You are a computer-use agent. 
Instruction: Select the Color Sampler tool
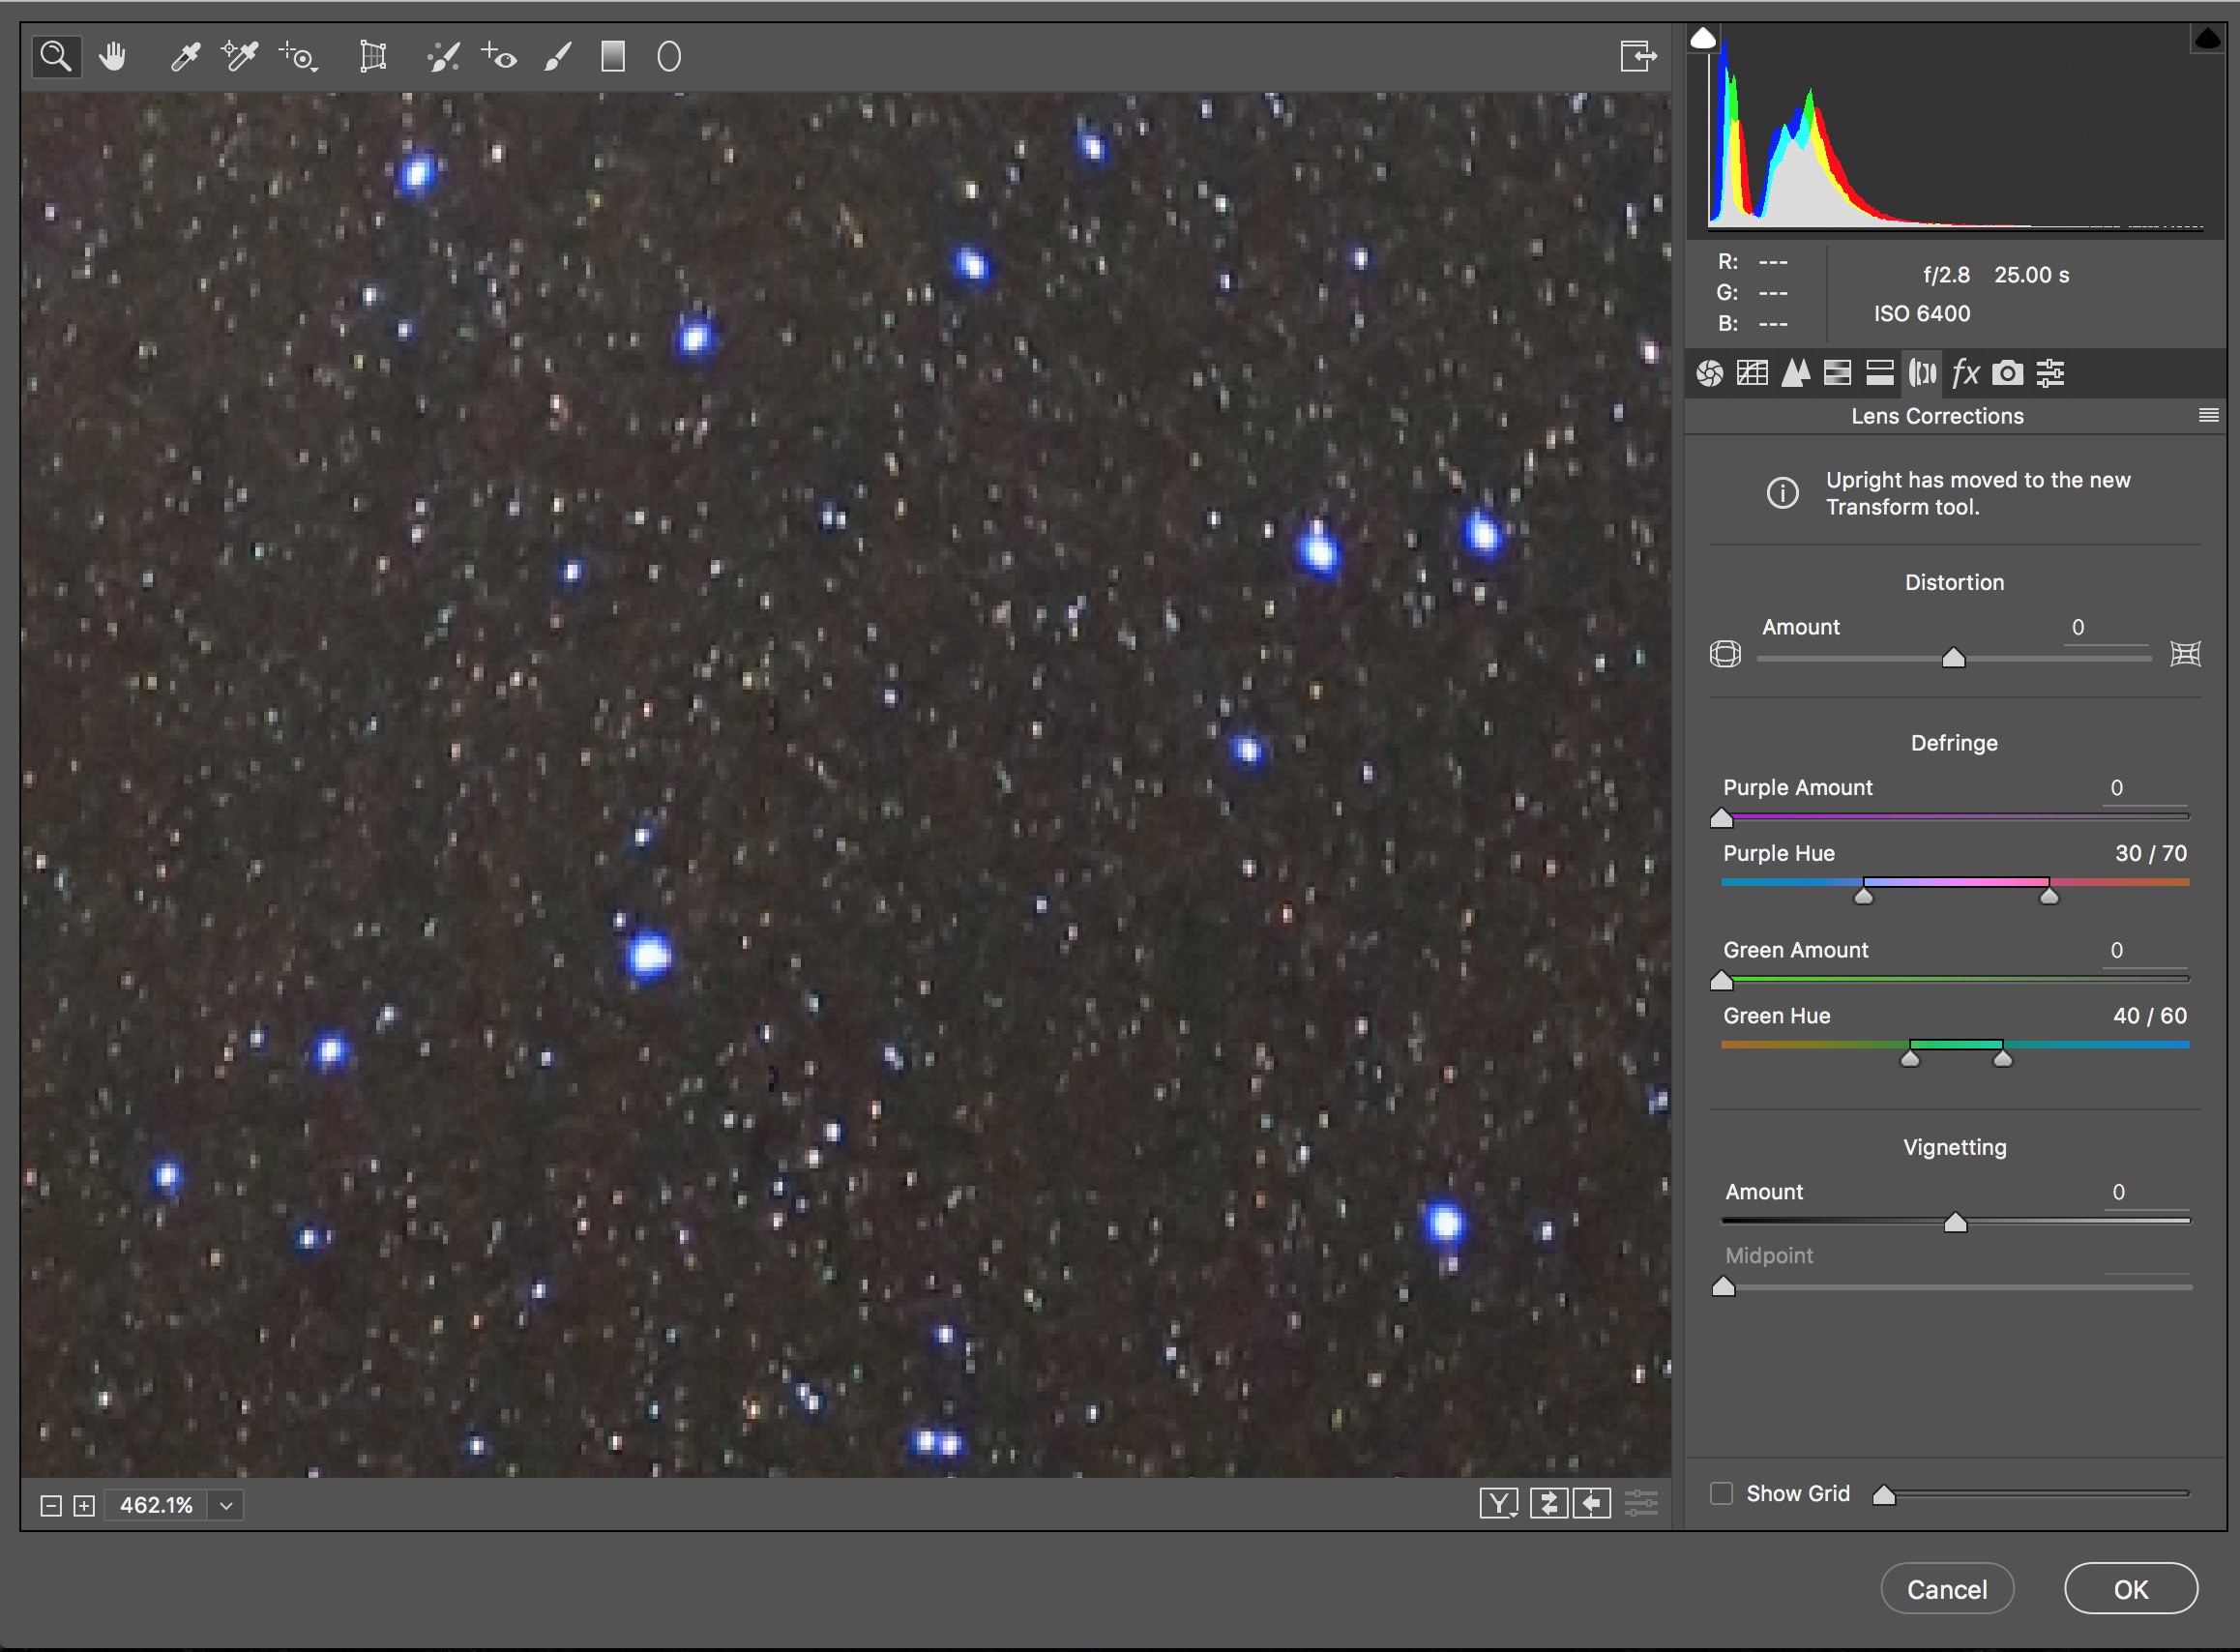click(240, 57)
